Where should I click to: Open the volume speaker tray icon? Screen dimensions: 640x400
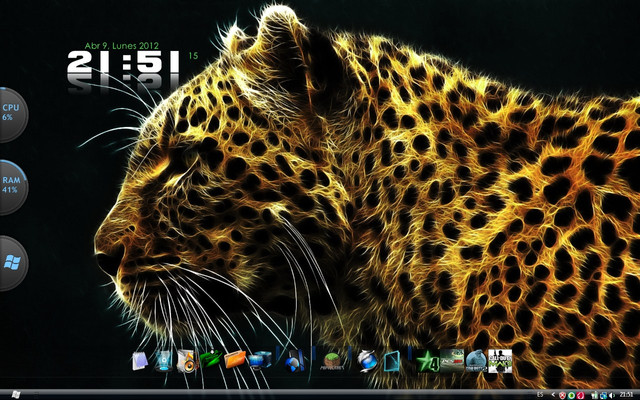click(x=612, y=395)
